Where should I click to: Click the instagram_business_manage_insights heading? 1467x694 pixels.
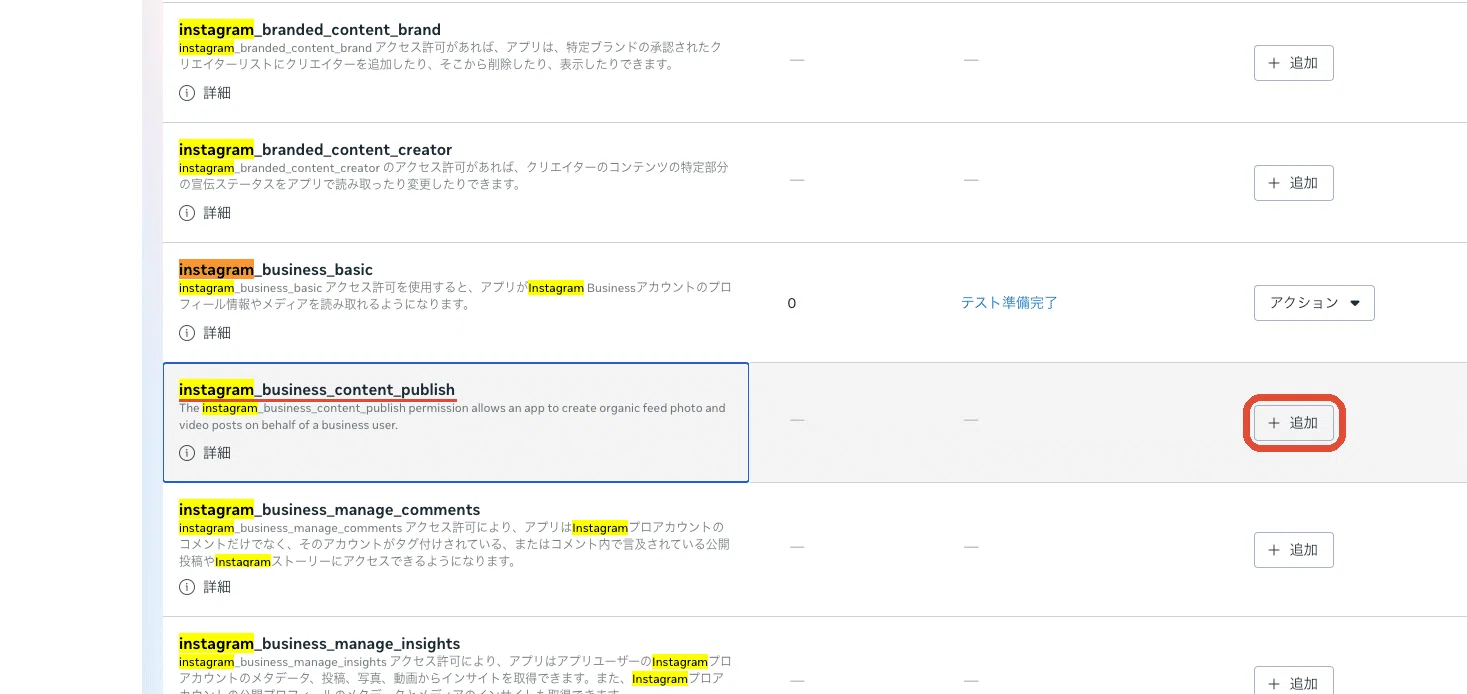coord(319,644)
